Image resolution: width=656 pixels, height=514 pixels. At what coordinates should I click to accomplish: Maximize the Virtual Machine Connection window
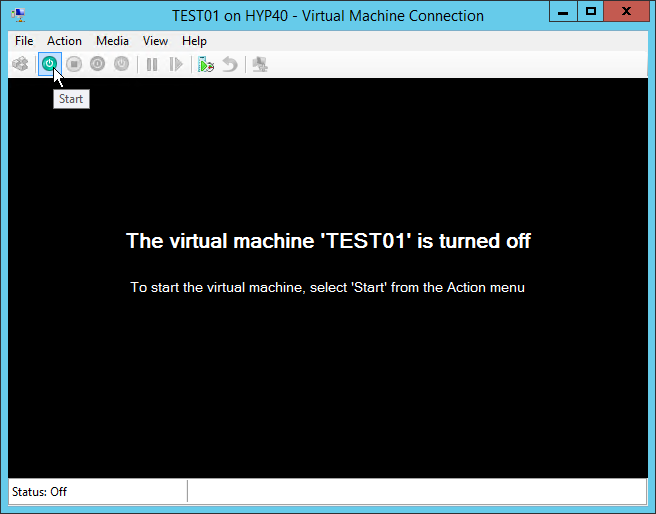[x=591, y=12]
